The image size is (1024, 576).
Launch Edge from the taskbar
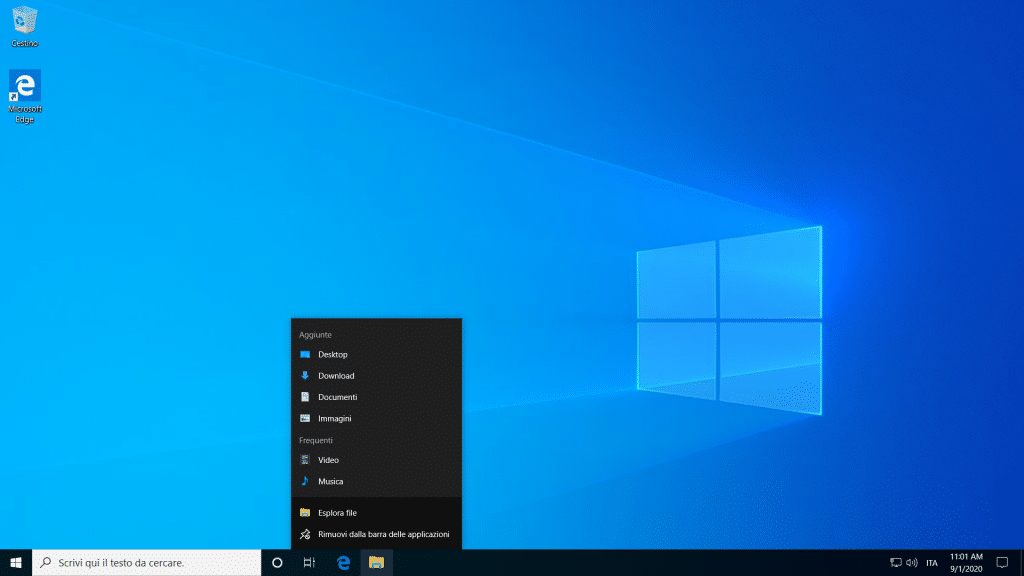343,563
